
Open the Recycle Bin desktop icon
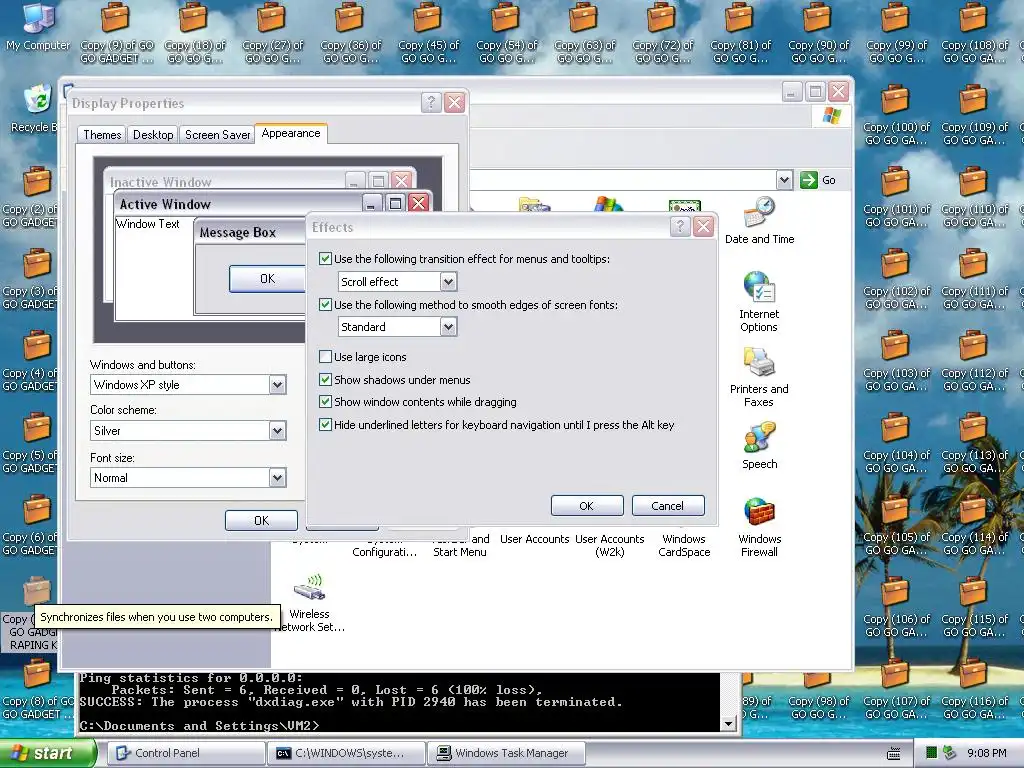click(37, 108)
